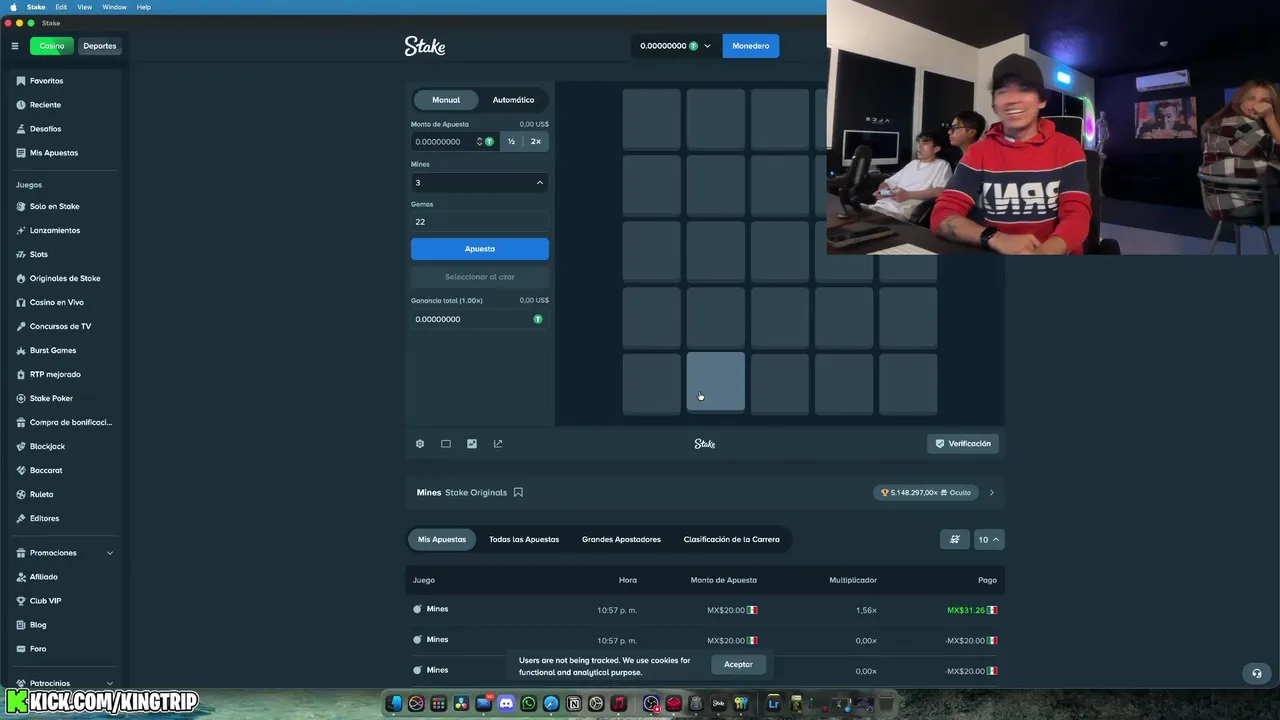1280x720 pixels.
Task: Click the 1,56× multiplier value
Action: 866,610
